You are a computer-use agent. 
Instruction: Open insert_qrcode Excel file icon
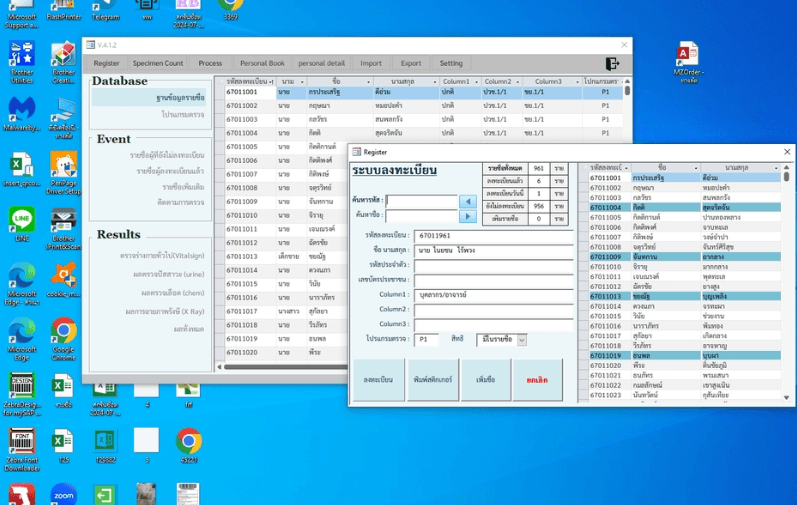pyautogui.click(x=22, y=169)
